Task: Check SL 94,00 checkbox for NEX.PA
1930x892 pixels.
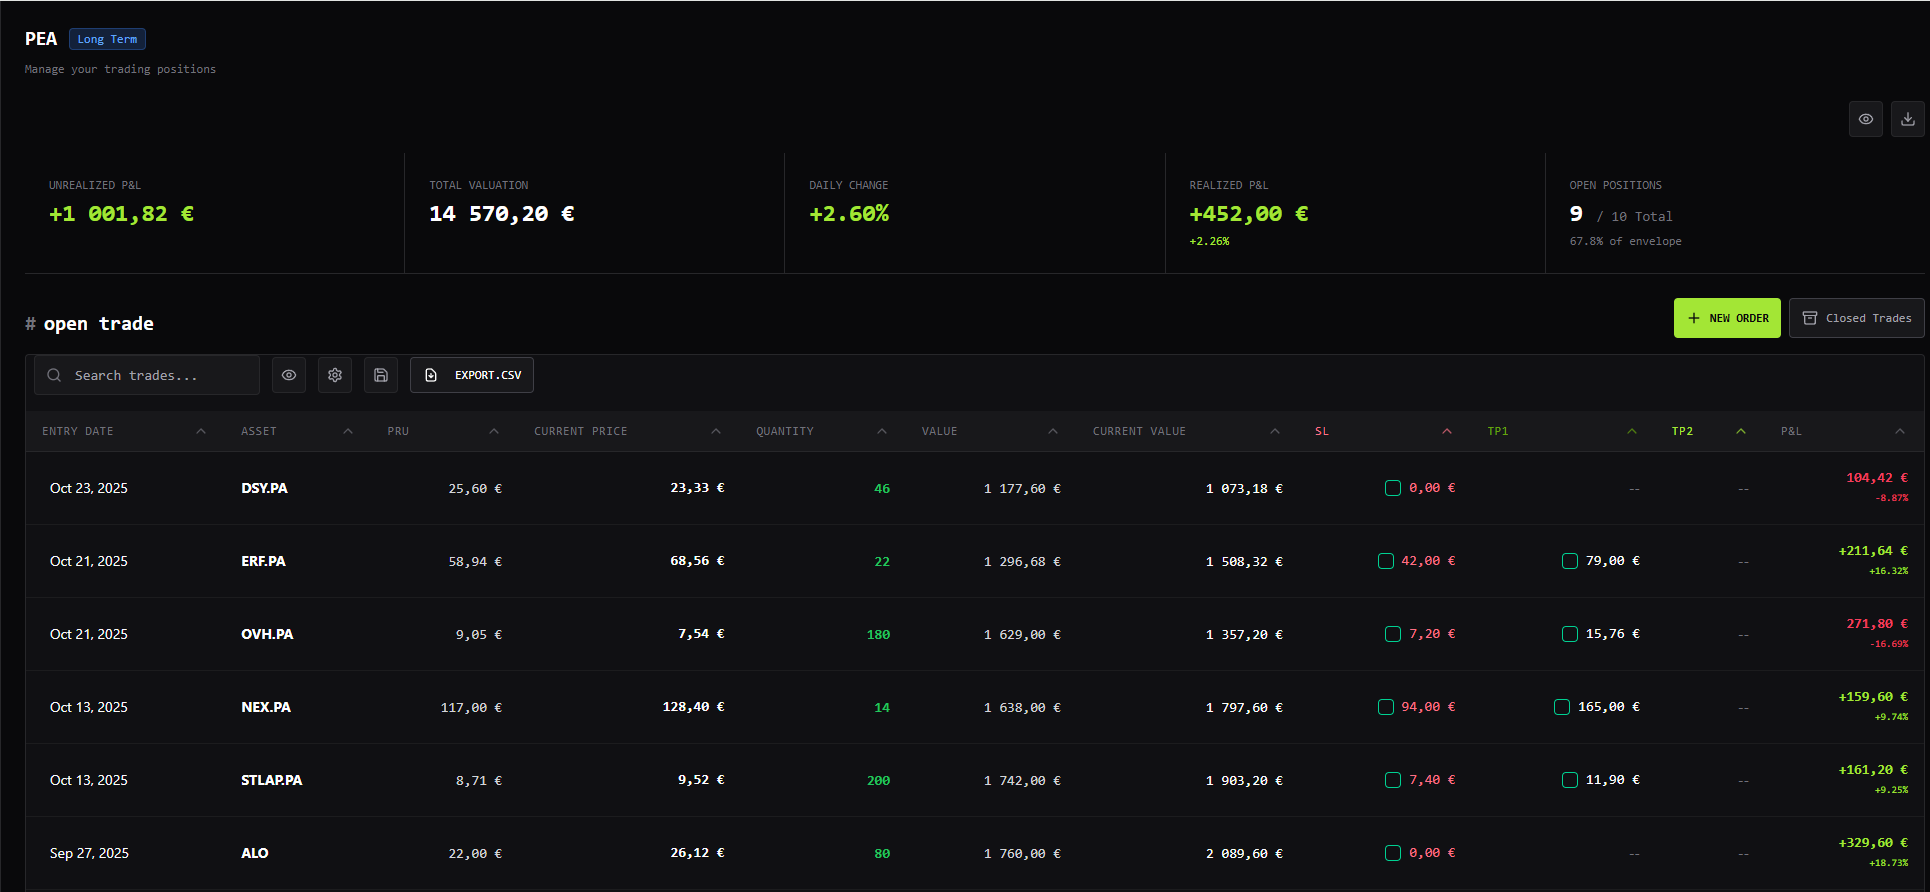Action: [1386, 707]
